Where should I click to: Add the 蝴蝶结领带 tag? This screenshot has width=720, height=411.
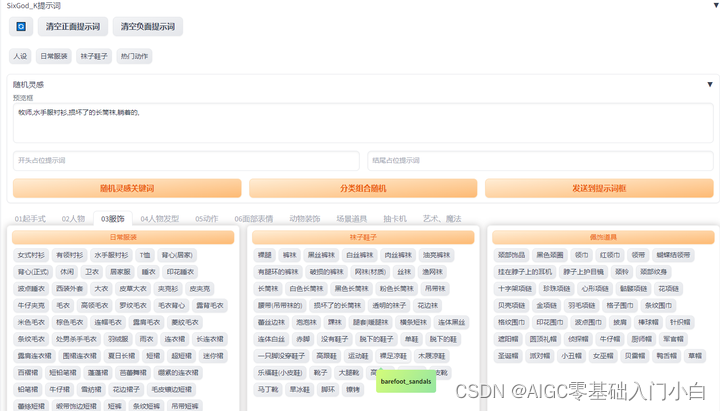[673, 255]
